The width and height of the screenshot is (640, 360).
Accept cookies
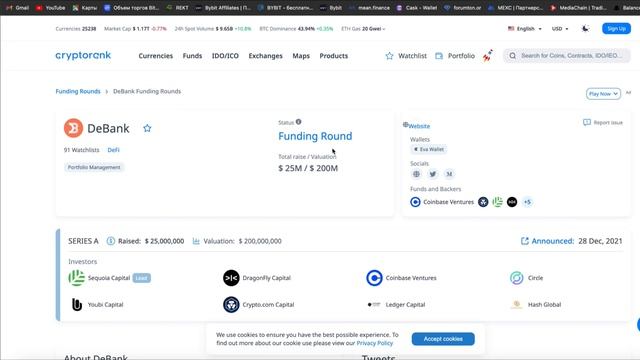(x=443, y=339)
